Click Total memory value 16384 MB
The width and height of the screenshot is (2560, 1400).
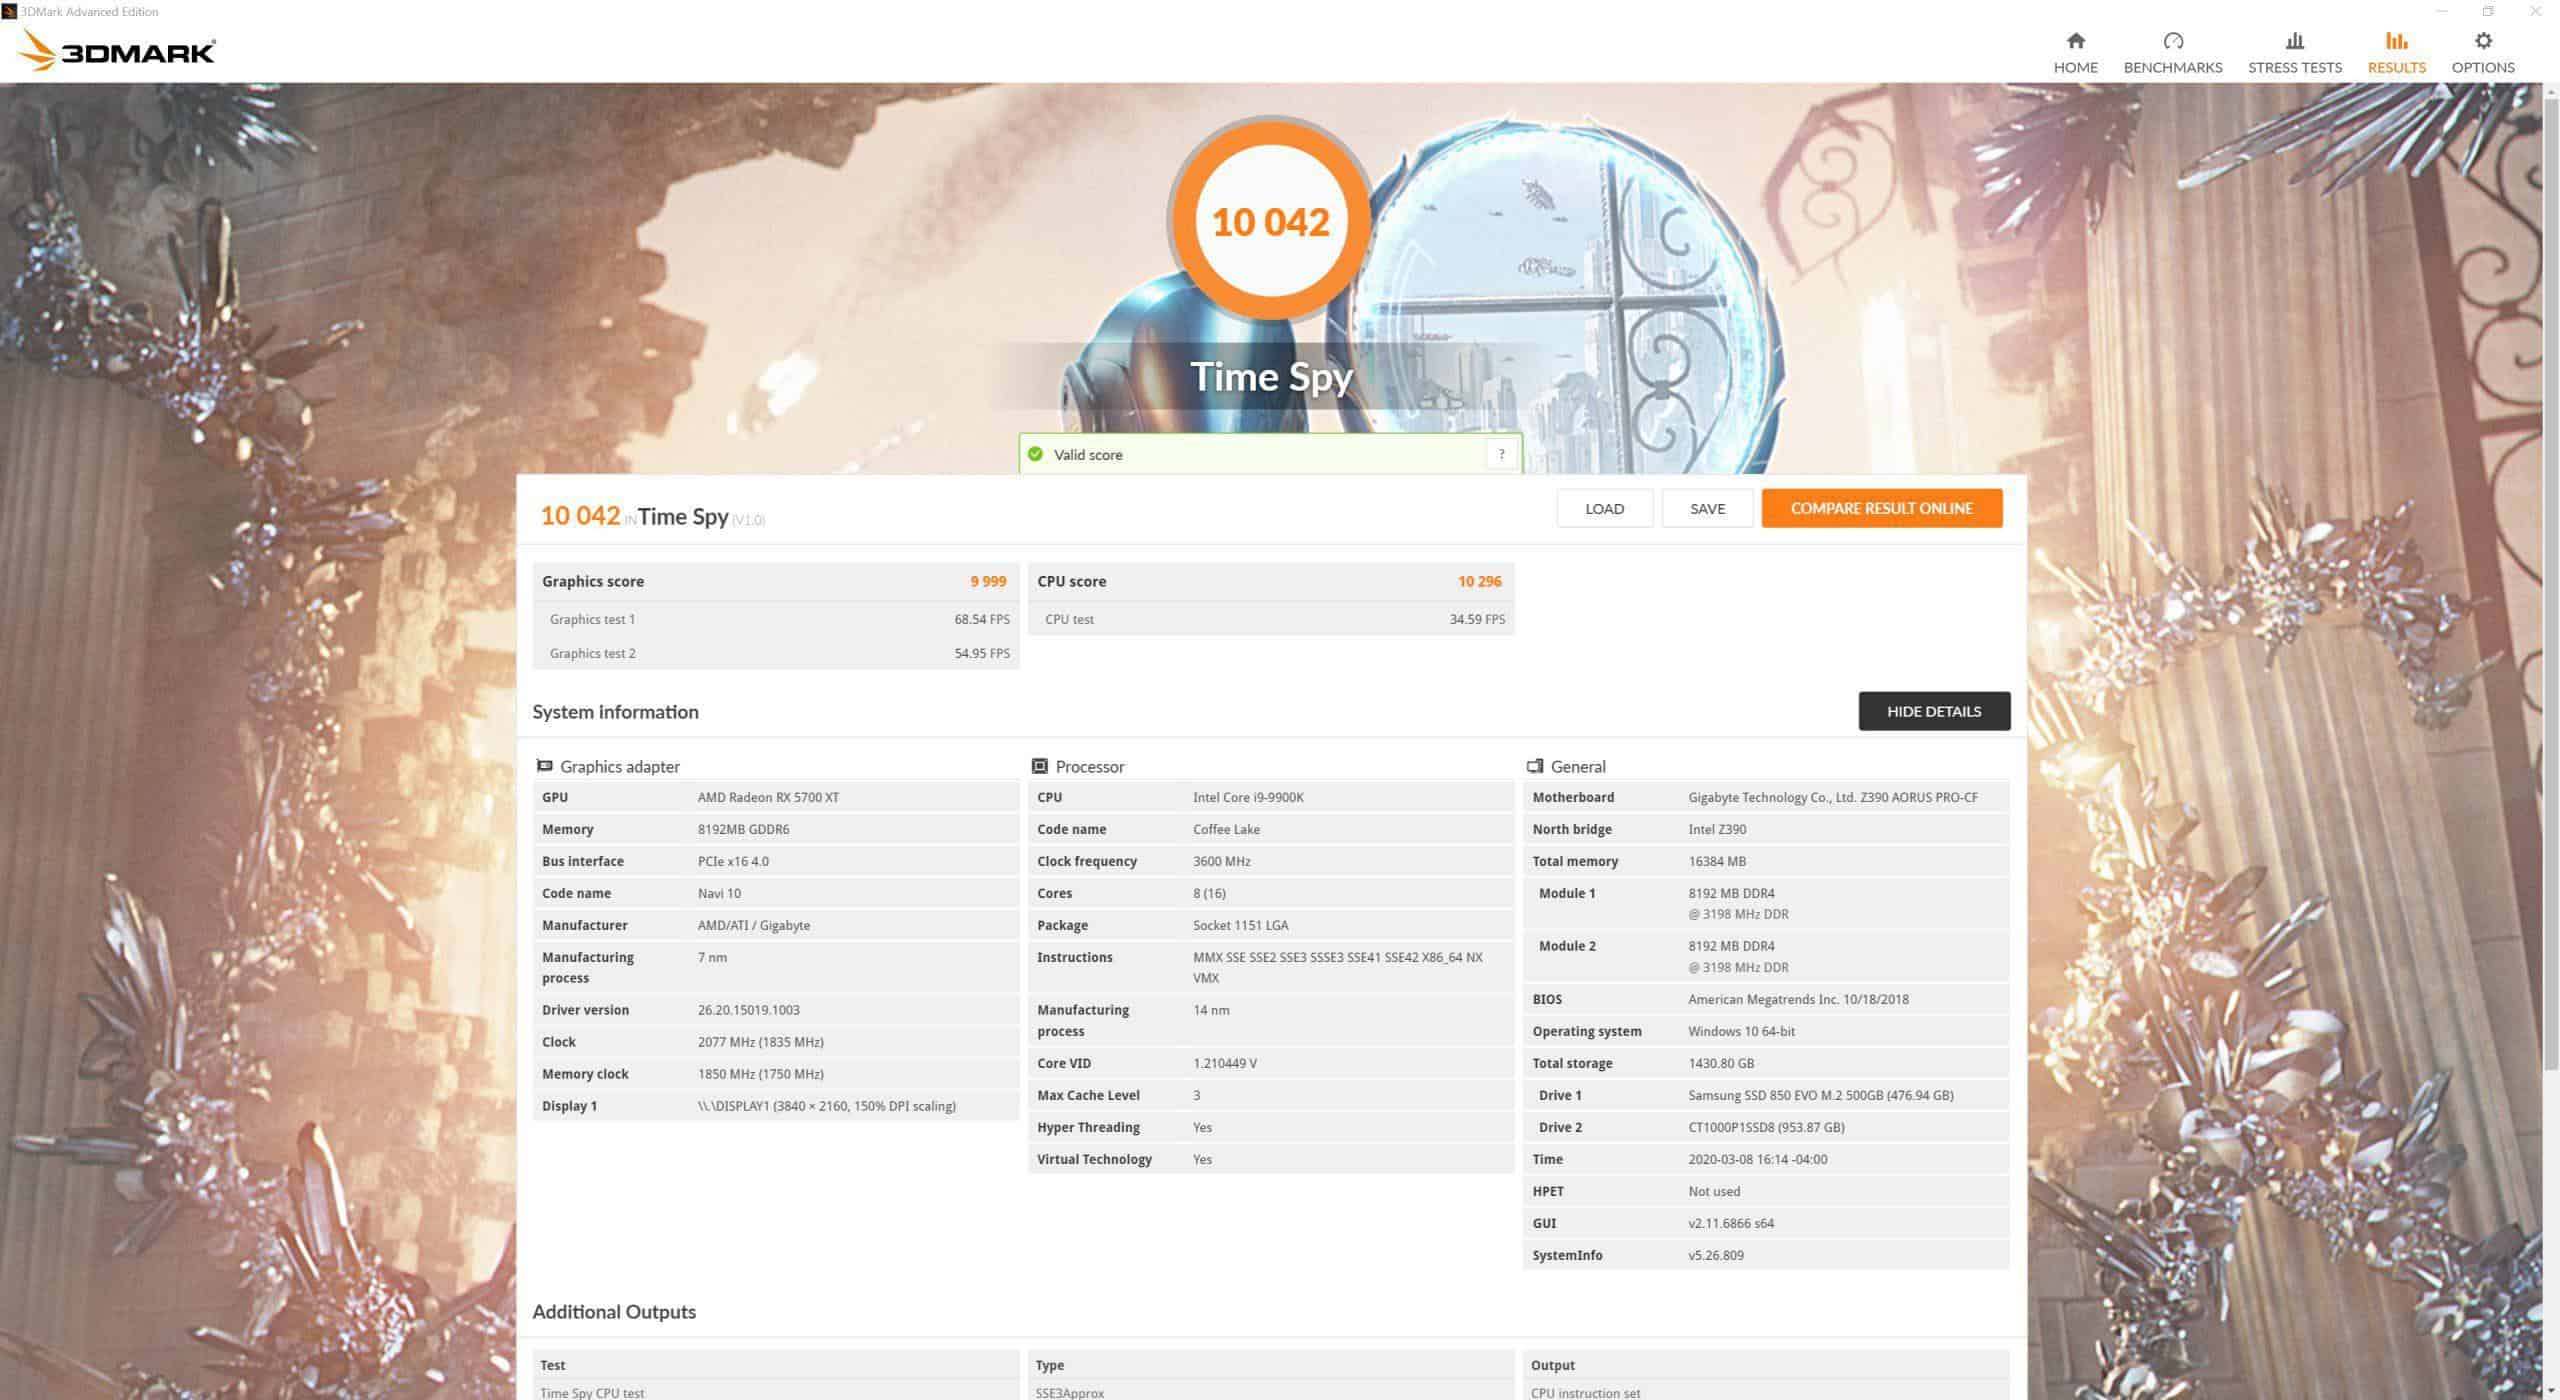pyautogui.click(x=1716, y=861)
